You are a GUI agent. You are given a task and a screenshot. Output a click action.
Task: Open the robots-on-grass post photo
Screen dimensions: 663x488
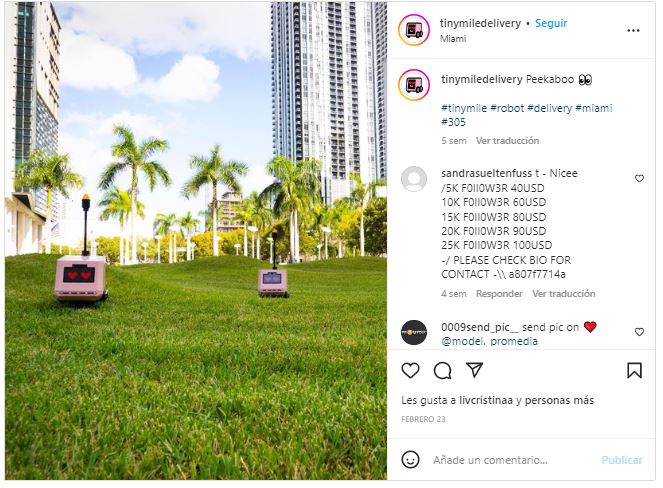pyautogui.click(x=196, y=241)
